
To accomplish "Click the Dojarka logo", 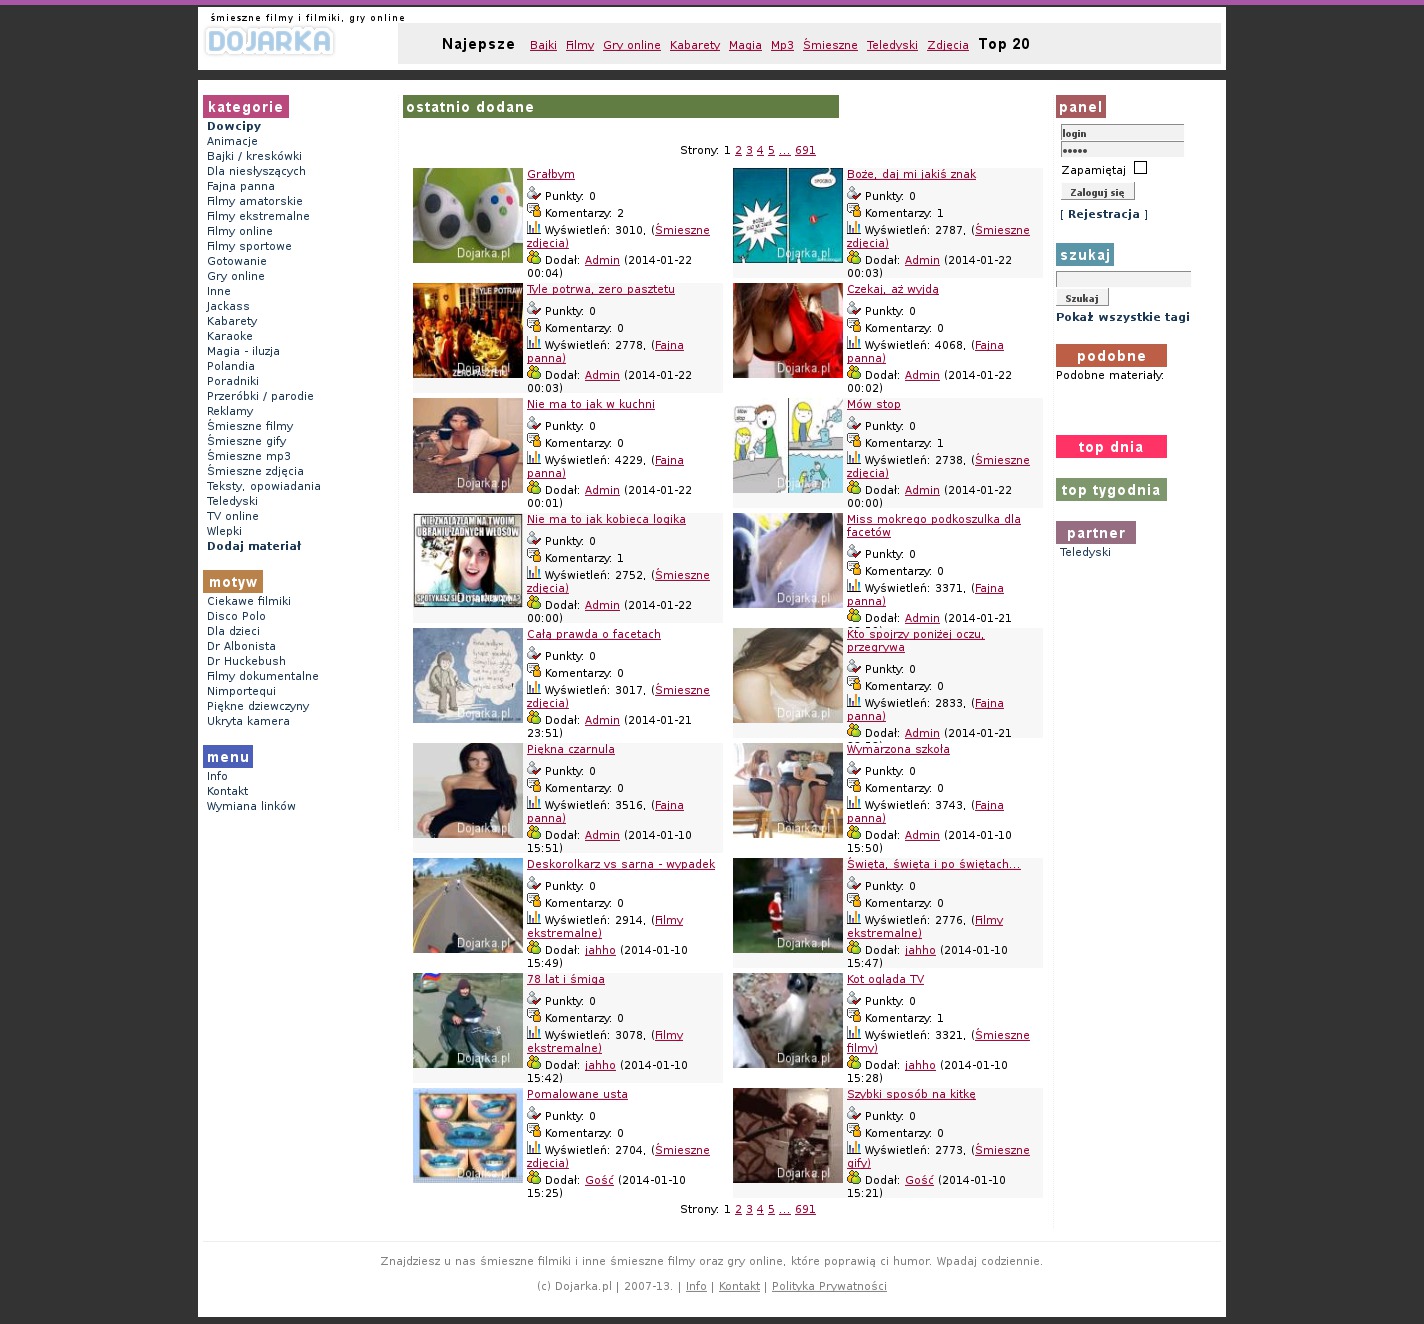I will pos(269,41).
